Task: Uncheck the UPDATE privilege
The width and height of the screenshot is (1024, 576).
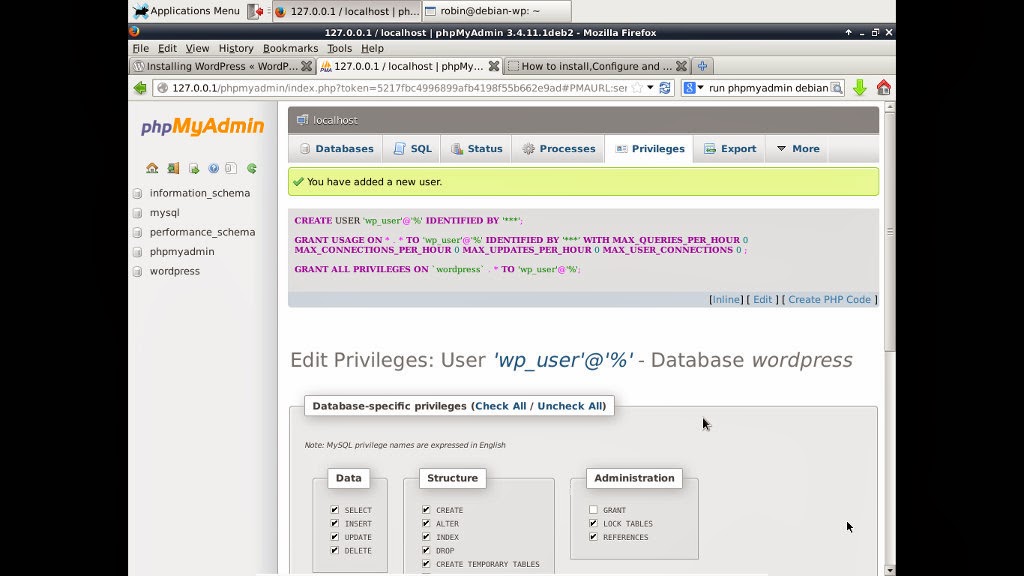Action: pos(335,537)
